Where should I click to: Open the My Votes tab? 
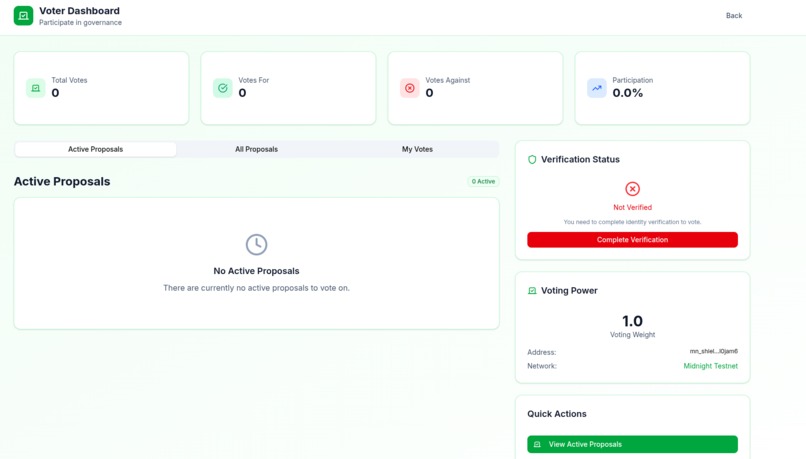417,149
